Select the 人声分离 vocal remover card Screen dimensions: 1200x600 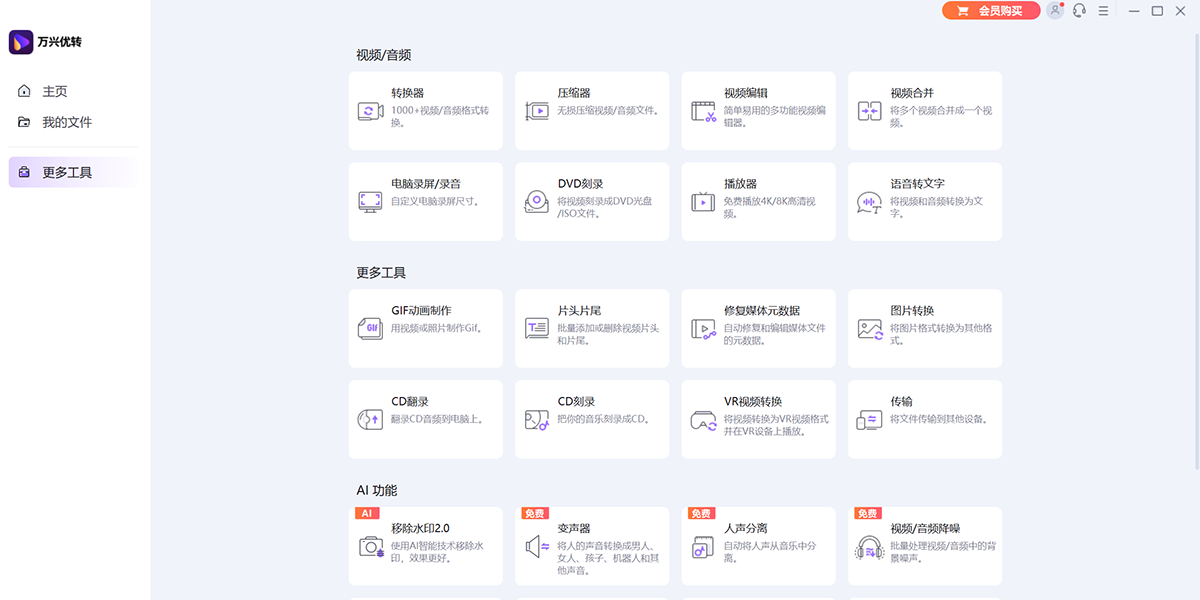point(758,546)
